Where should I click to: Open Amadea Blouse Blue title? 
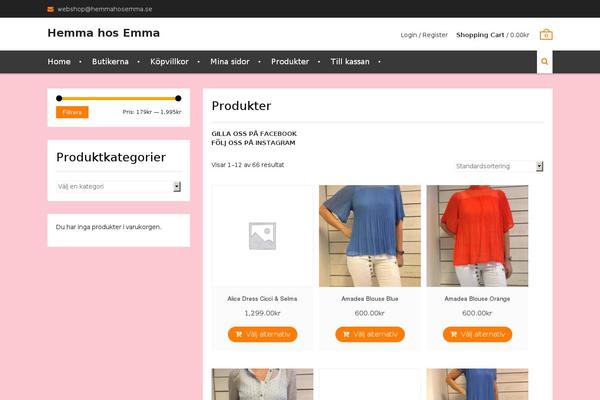pyautogui.click(x=370, y=299)
